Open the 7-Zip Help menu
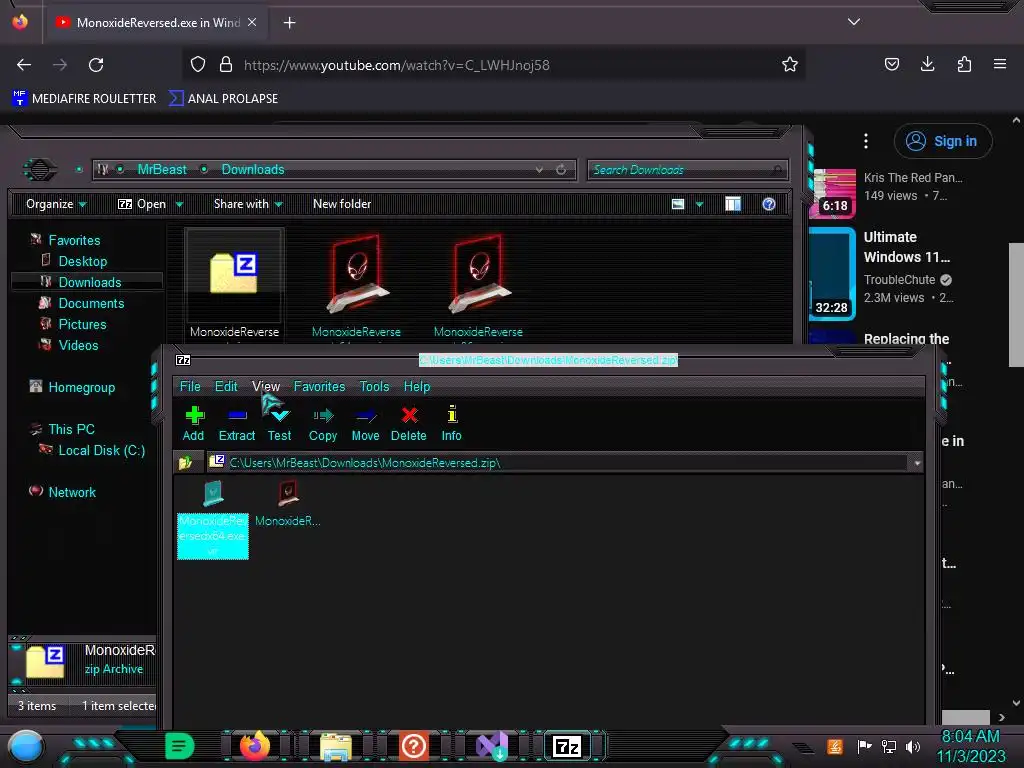 pos(417,386)
